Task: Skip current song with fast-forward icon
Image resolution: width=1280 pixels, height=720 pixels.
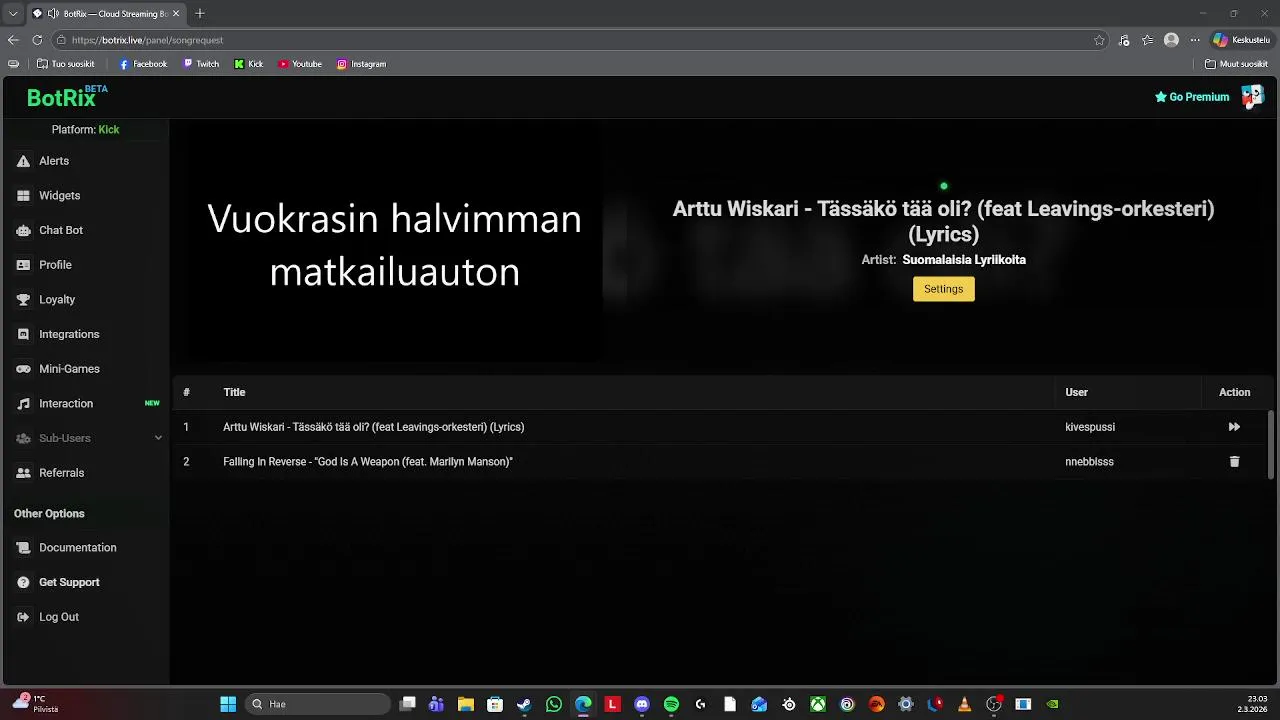Action: (x=1234, y=427)
